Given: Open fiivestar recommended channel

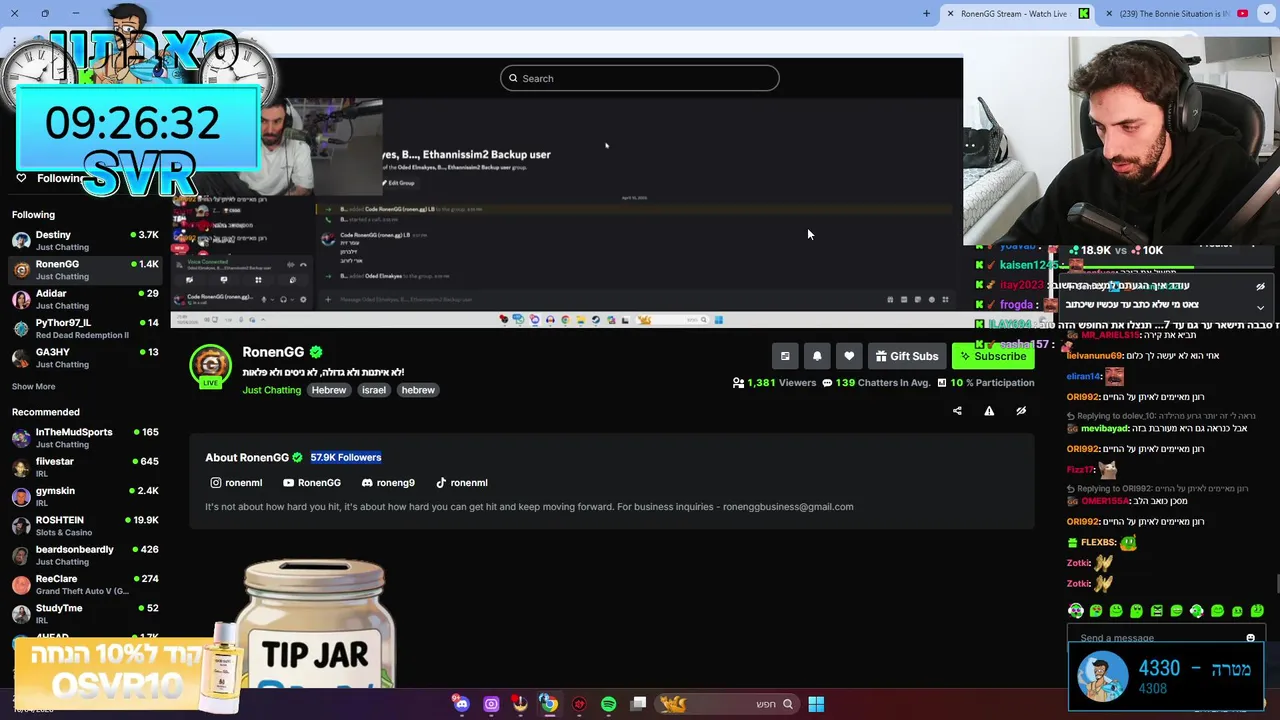Looking at the screenshot, I should pyautogui.click(x=85, y=467).
